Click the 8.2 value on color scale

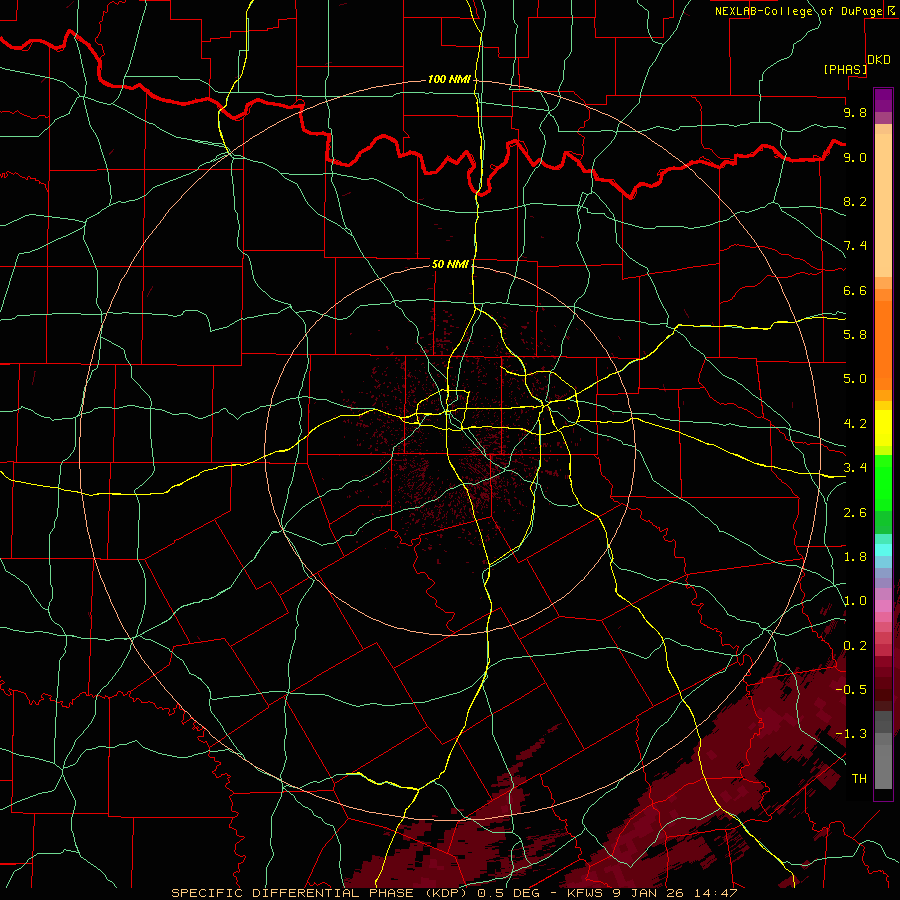pyautogui.click(x=855, y=201)
